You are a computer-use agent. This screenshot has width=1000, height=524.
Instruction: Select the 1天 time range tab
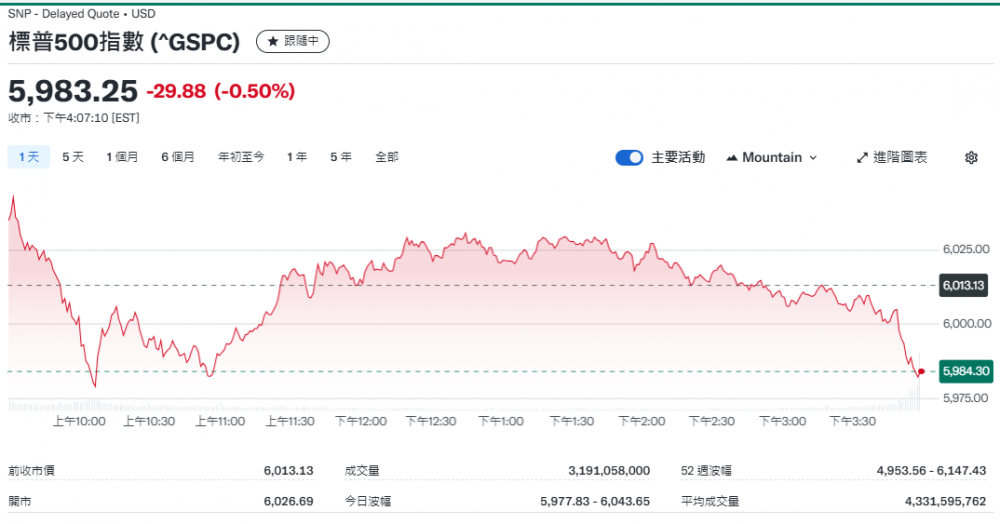pos(28,157)
